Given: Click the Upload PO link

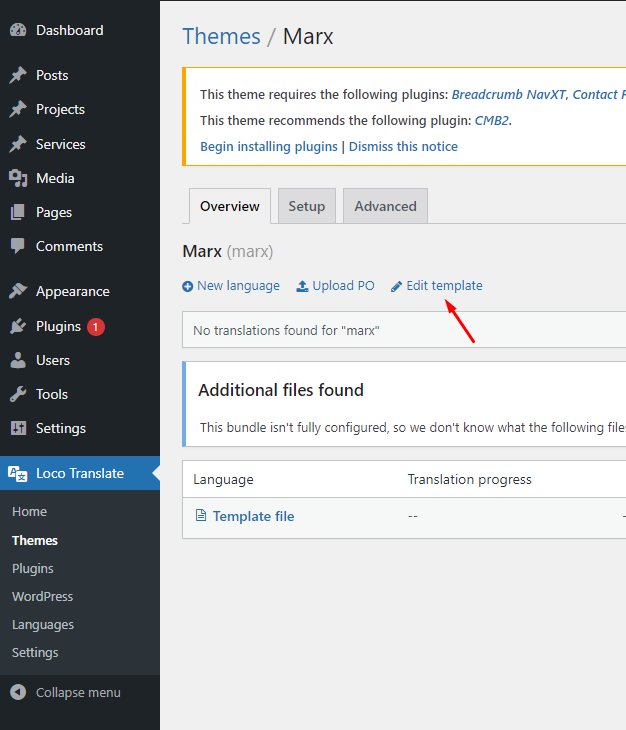Looking at the screenshot, I should pos(336,286).
